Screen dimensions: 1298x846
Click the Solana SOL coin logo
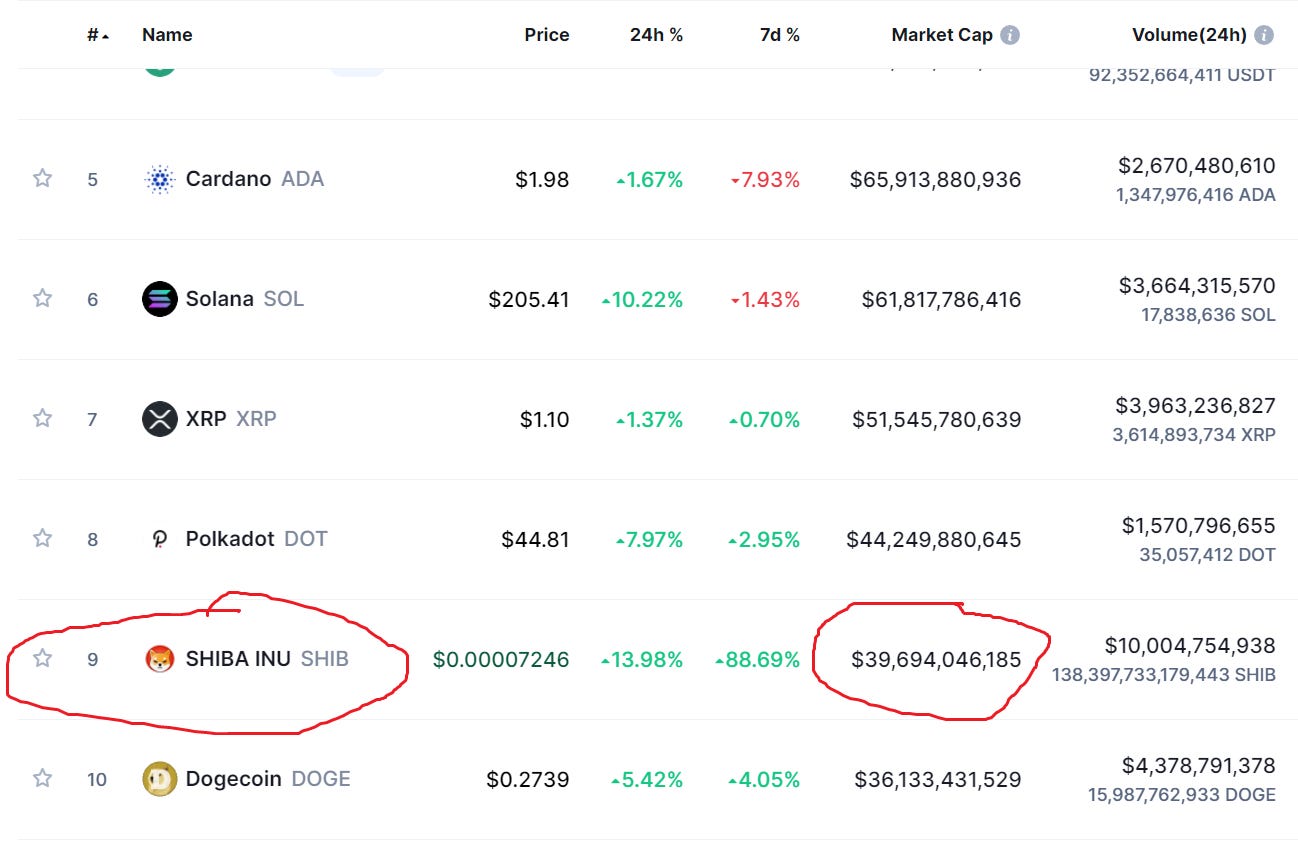(x=158, y=299)
